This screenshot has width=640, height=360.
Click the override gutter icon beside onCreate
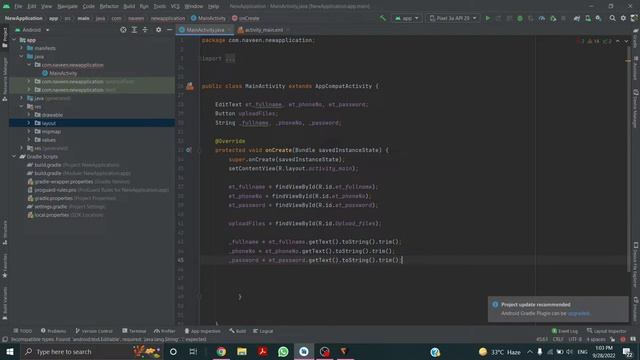[189, 150]
